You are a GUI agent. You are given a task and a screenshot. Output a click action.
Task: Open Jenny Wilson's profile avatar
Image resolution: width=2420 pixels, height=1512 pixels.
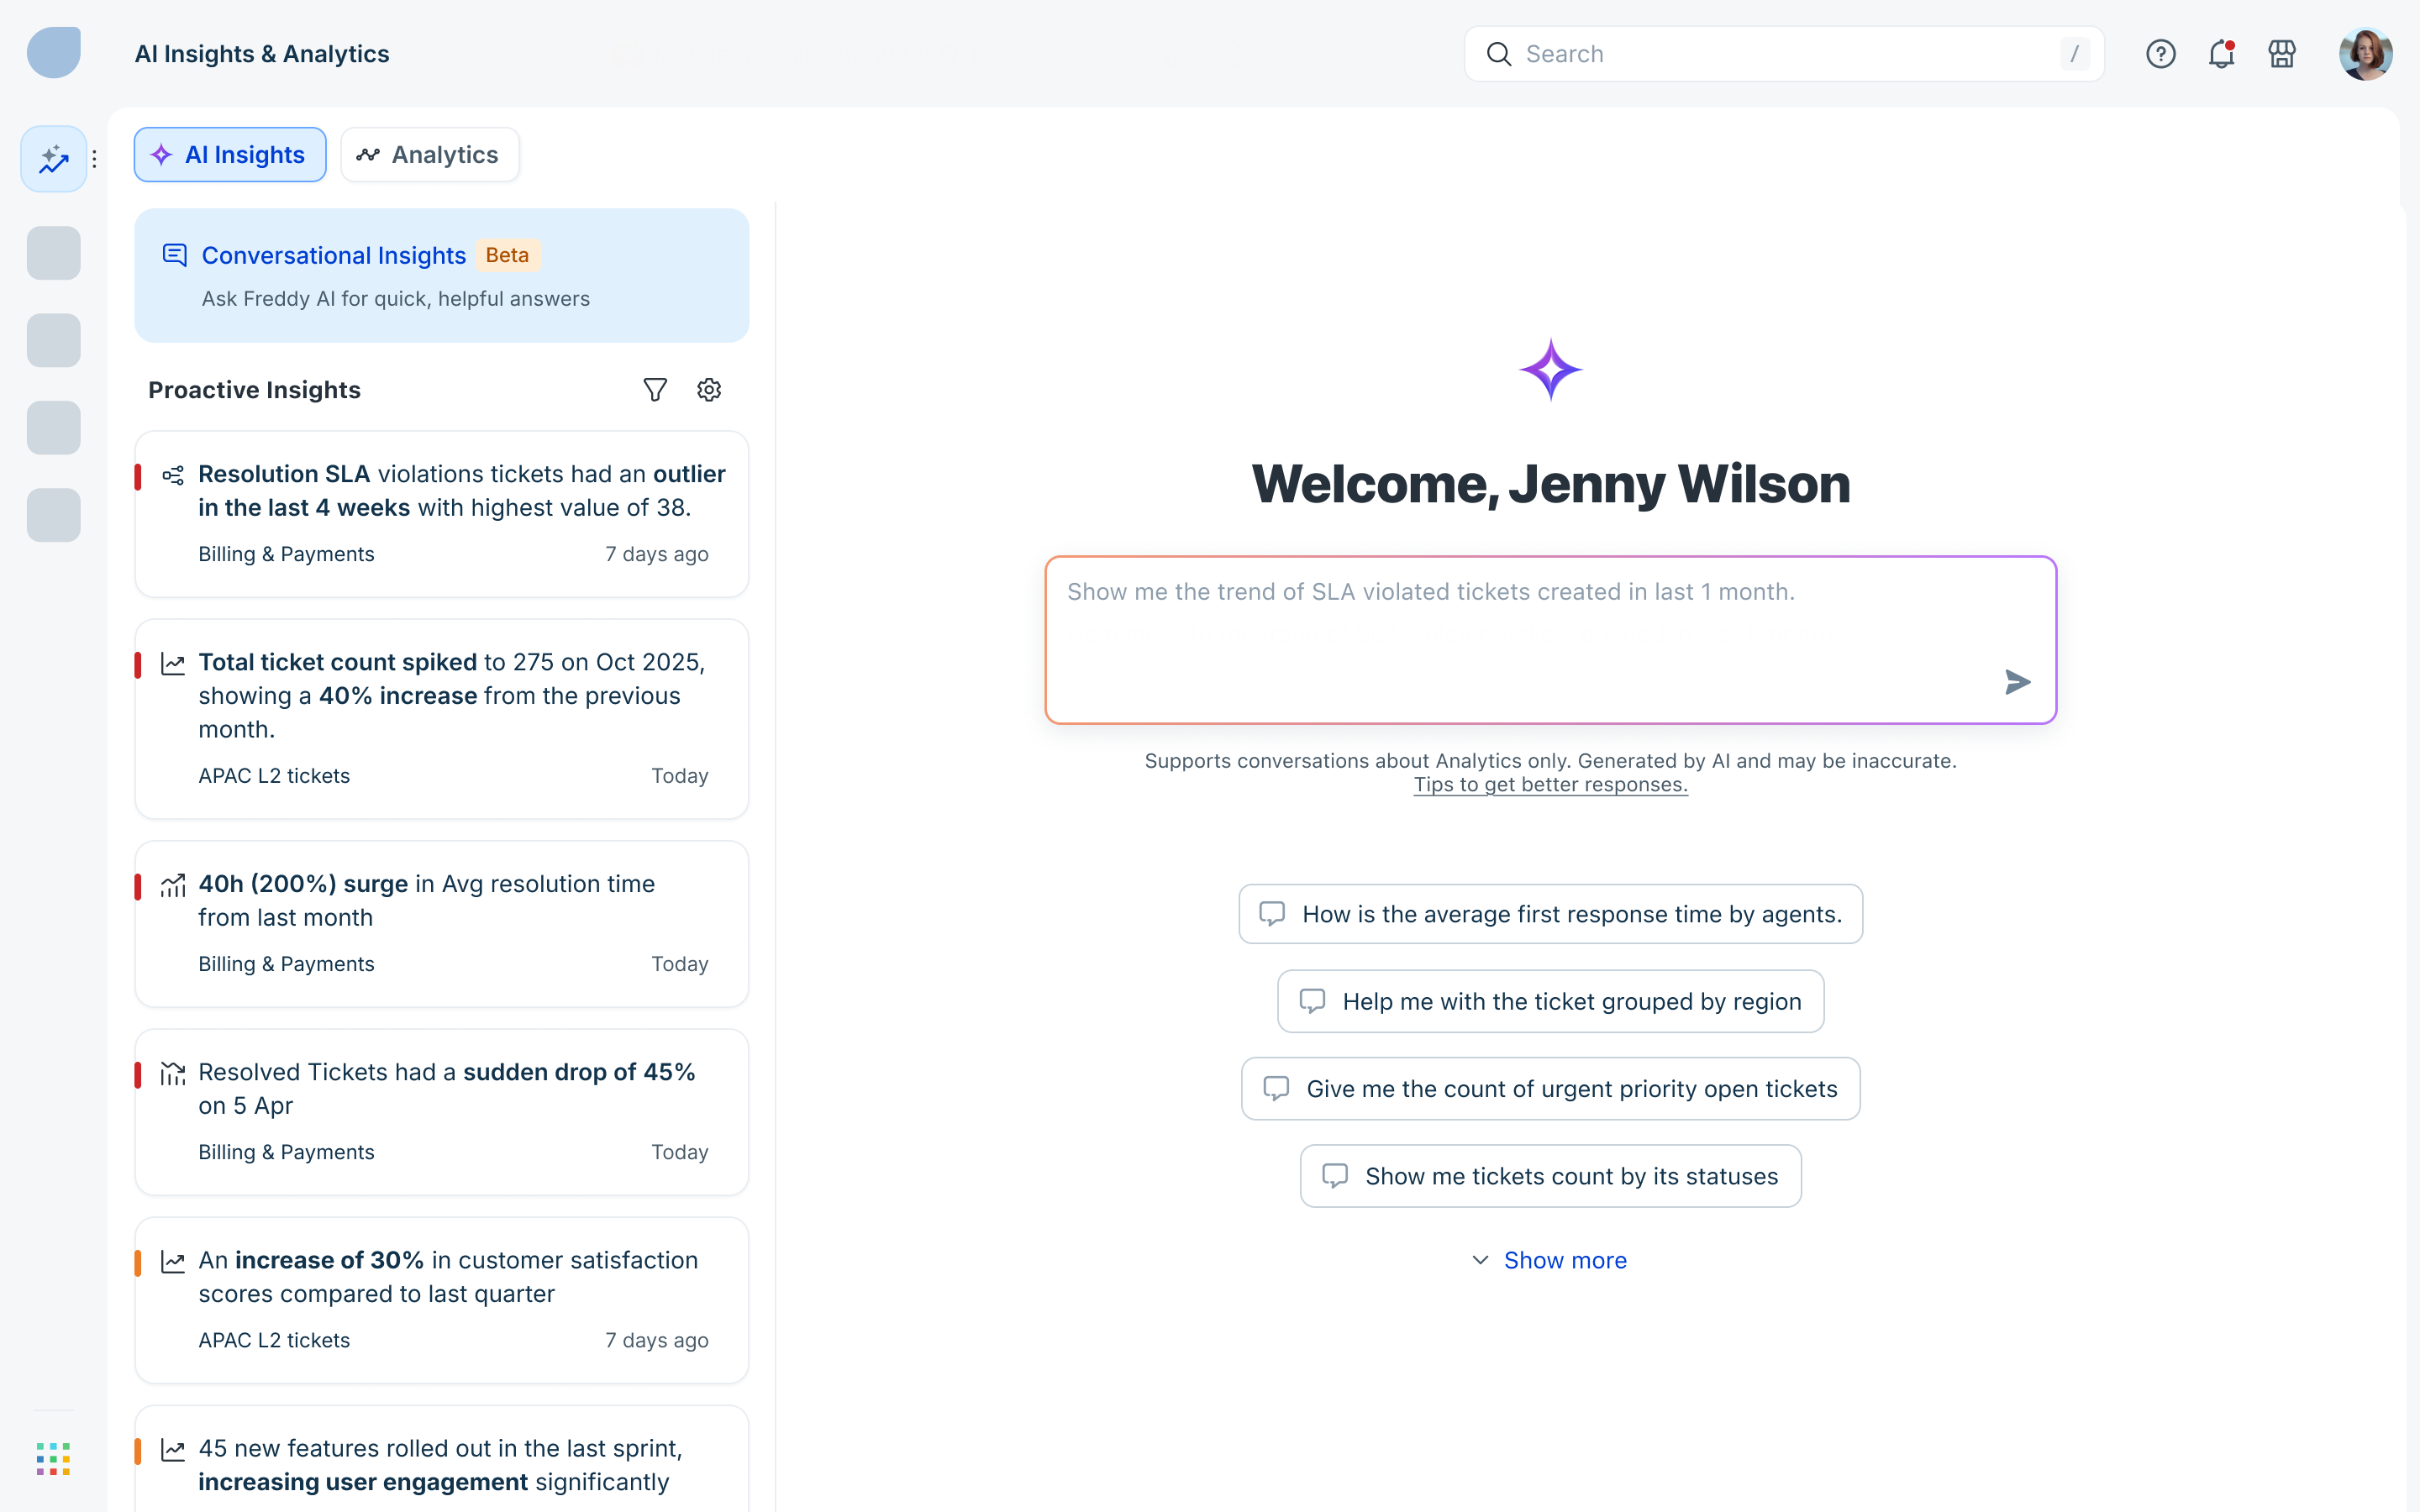2365,54
